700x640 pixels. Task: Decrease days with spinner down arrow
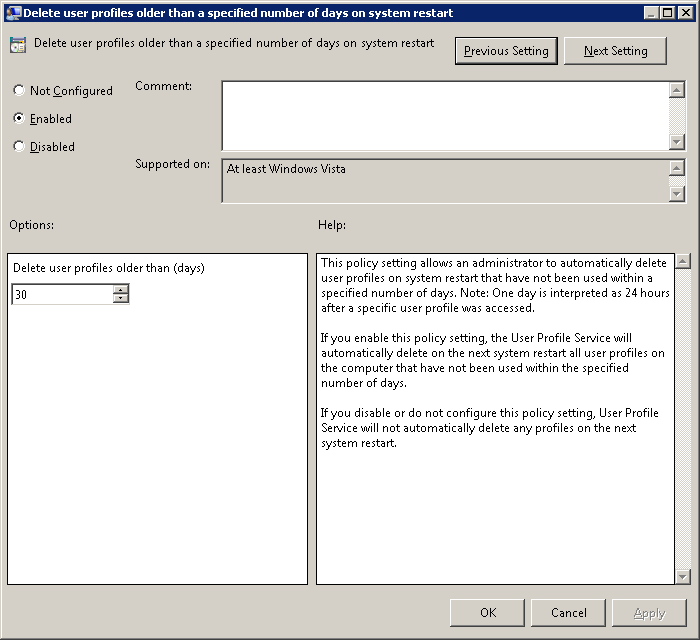(x=121, y=299)
